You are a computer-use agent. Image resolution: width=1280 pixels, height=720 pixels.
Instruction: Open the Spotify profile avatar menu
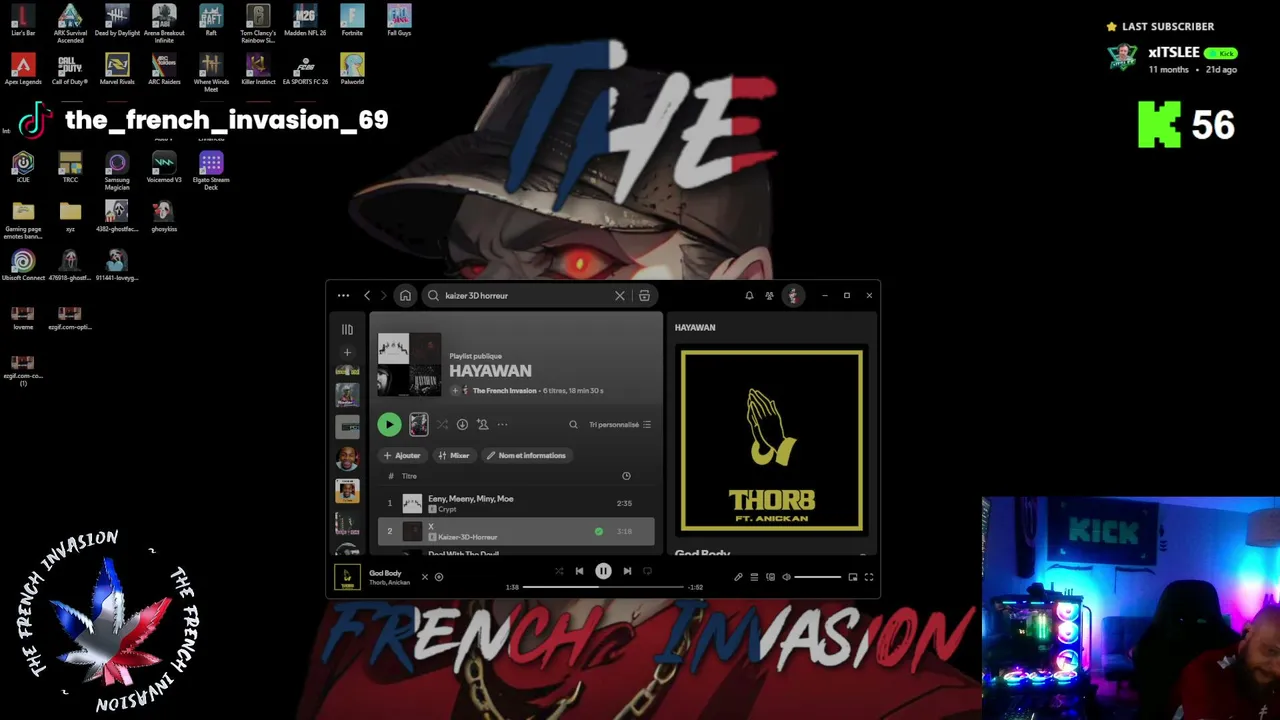793,295
